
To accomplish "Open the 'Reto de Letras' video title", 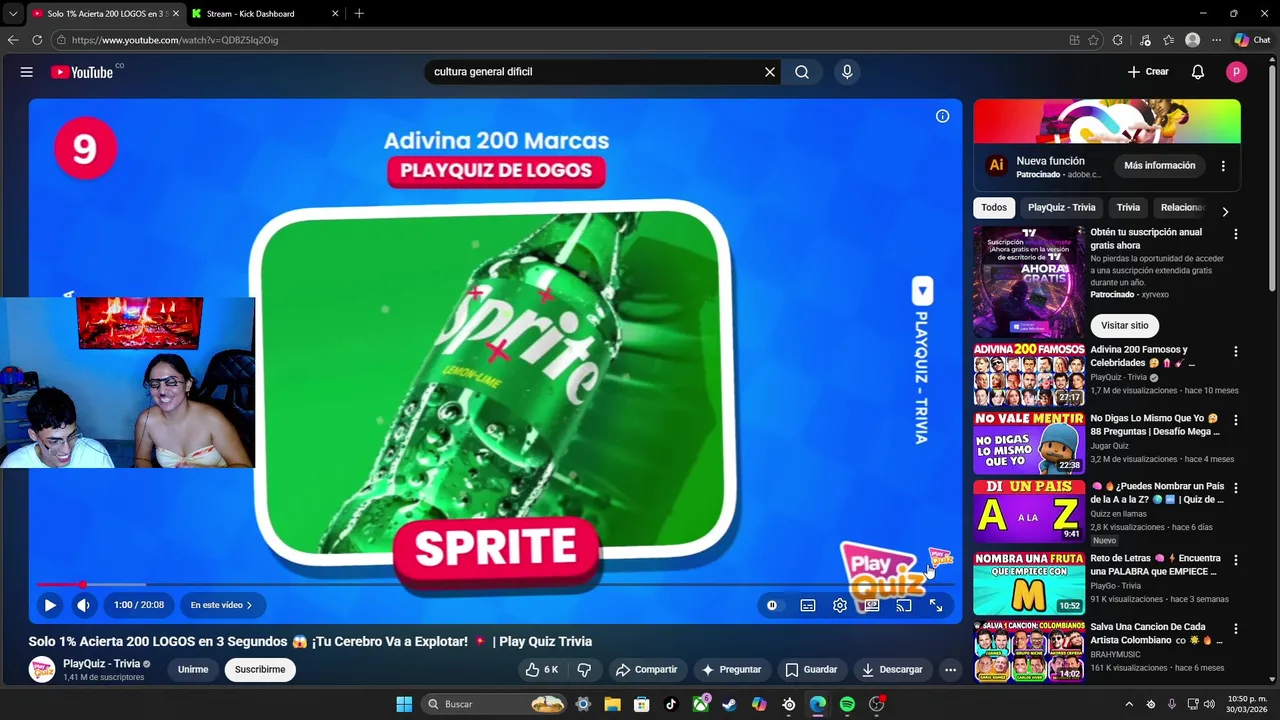I will tap(1155, 565).
